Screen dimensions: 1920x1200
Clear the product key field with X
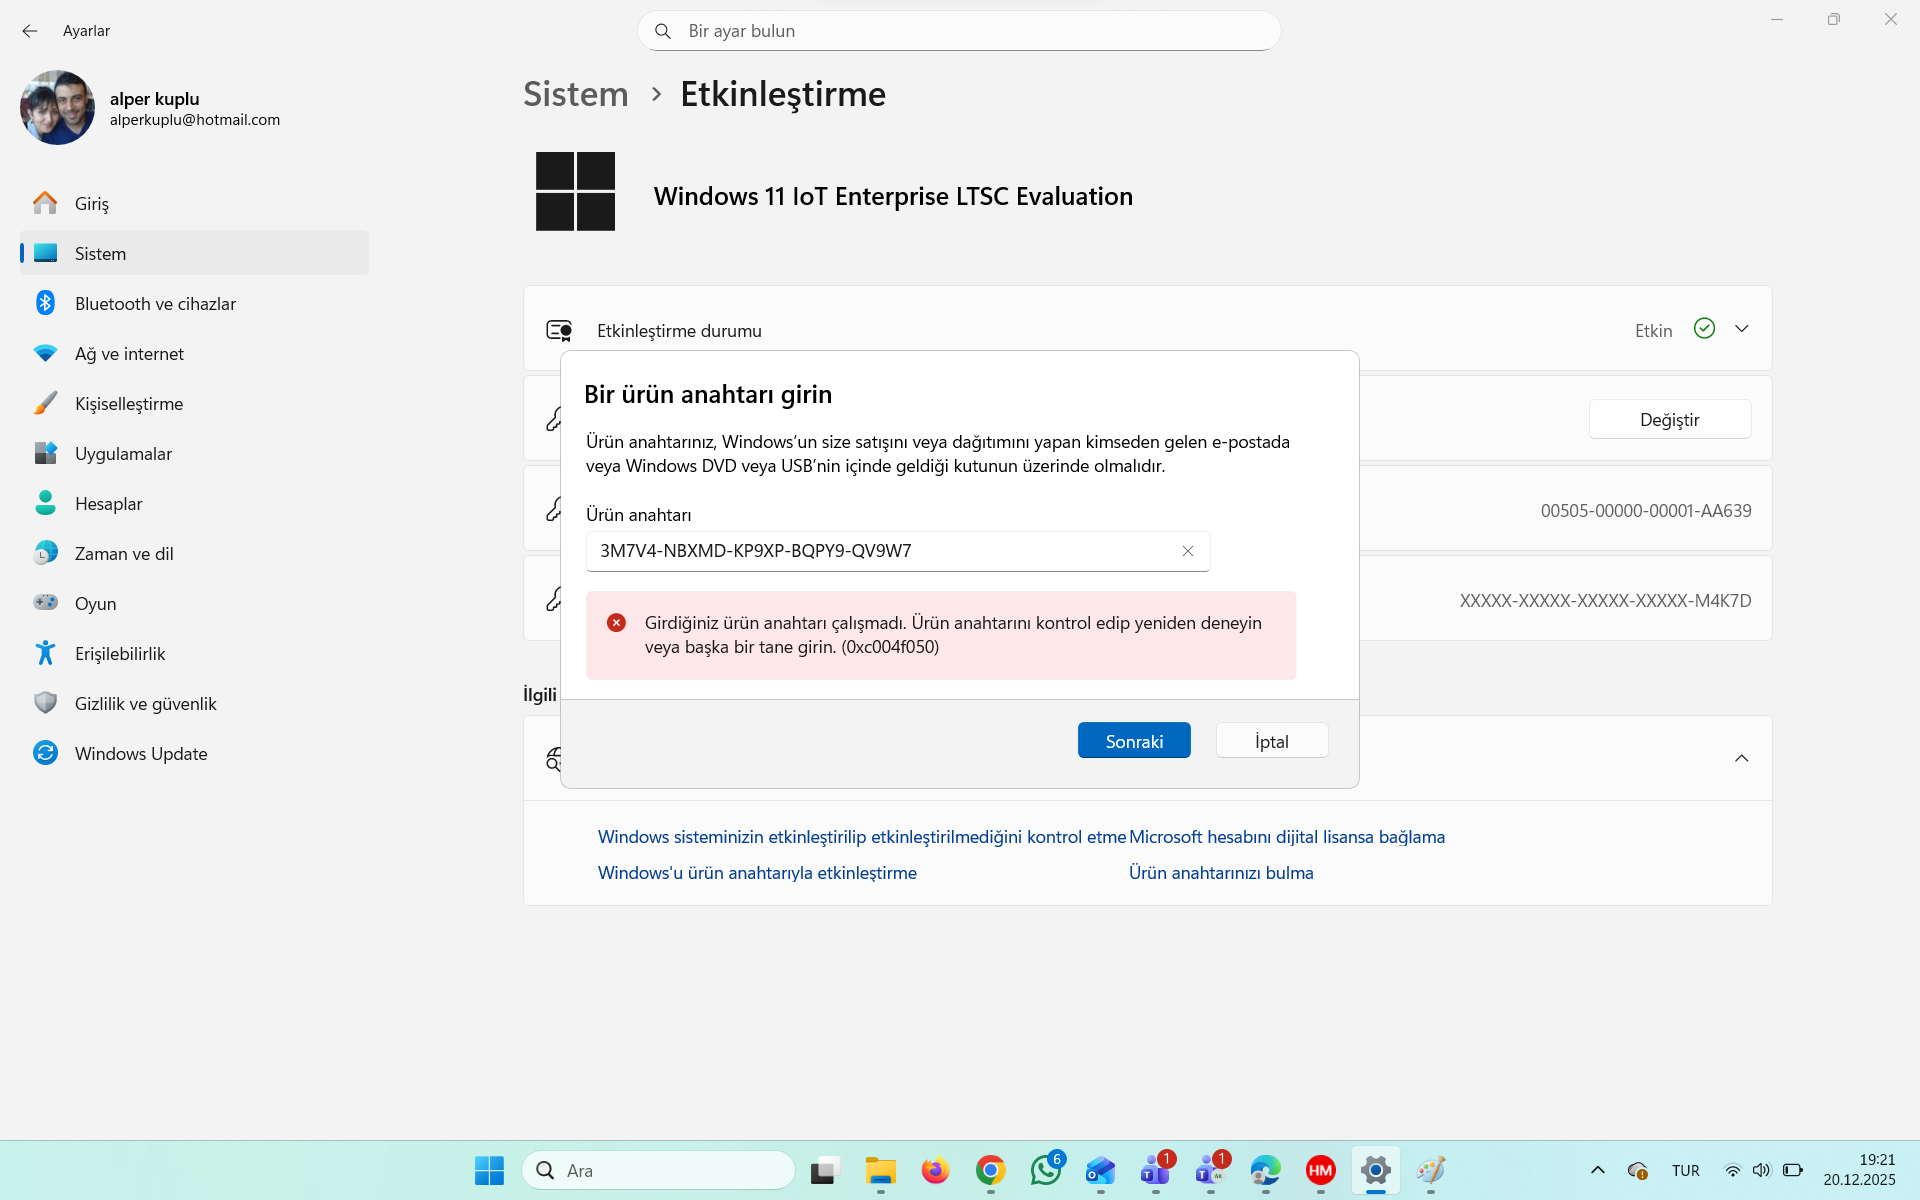click(x=1188, y=551)
